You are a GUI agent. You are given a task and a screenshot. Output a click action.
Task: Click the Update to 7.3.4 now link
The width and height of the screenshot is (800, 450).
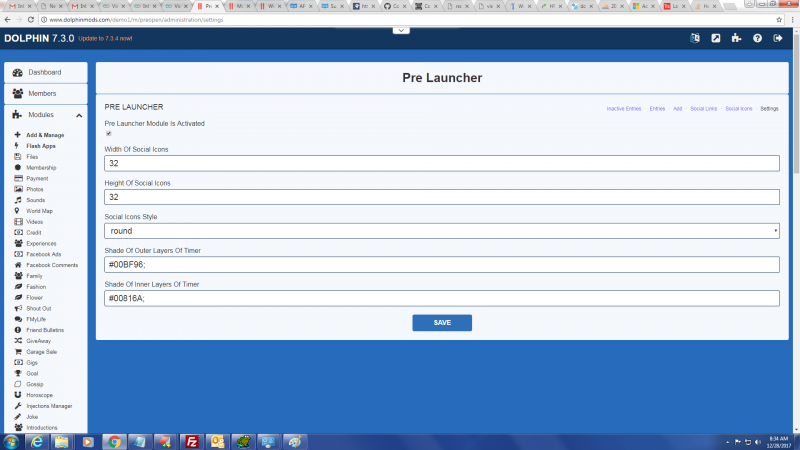tap(105, 38)
